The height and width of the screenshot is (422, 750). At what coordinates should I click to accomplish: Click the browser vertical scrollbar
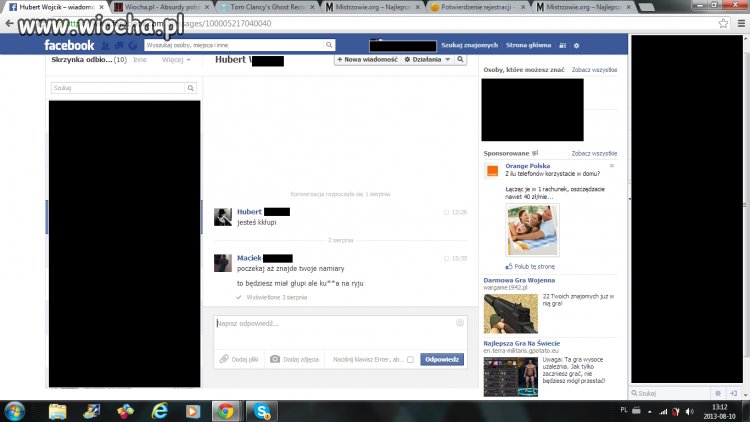(746, 206)
